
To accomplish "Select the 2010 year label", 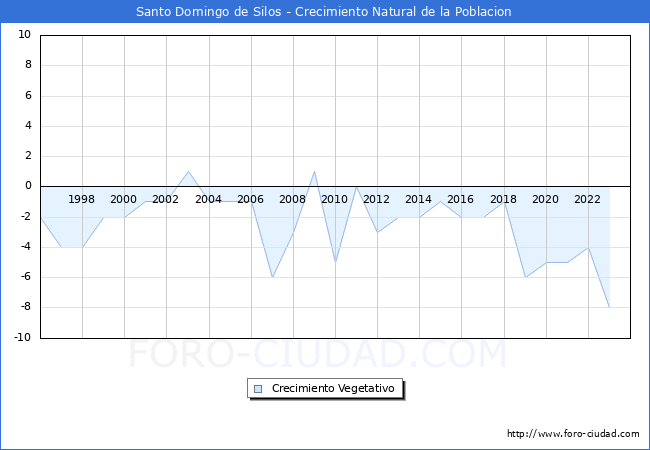I will (x=334, y=199).
